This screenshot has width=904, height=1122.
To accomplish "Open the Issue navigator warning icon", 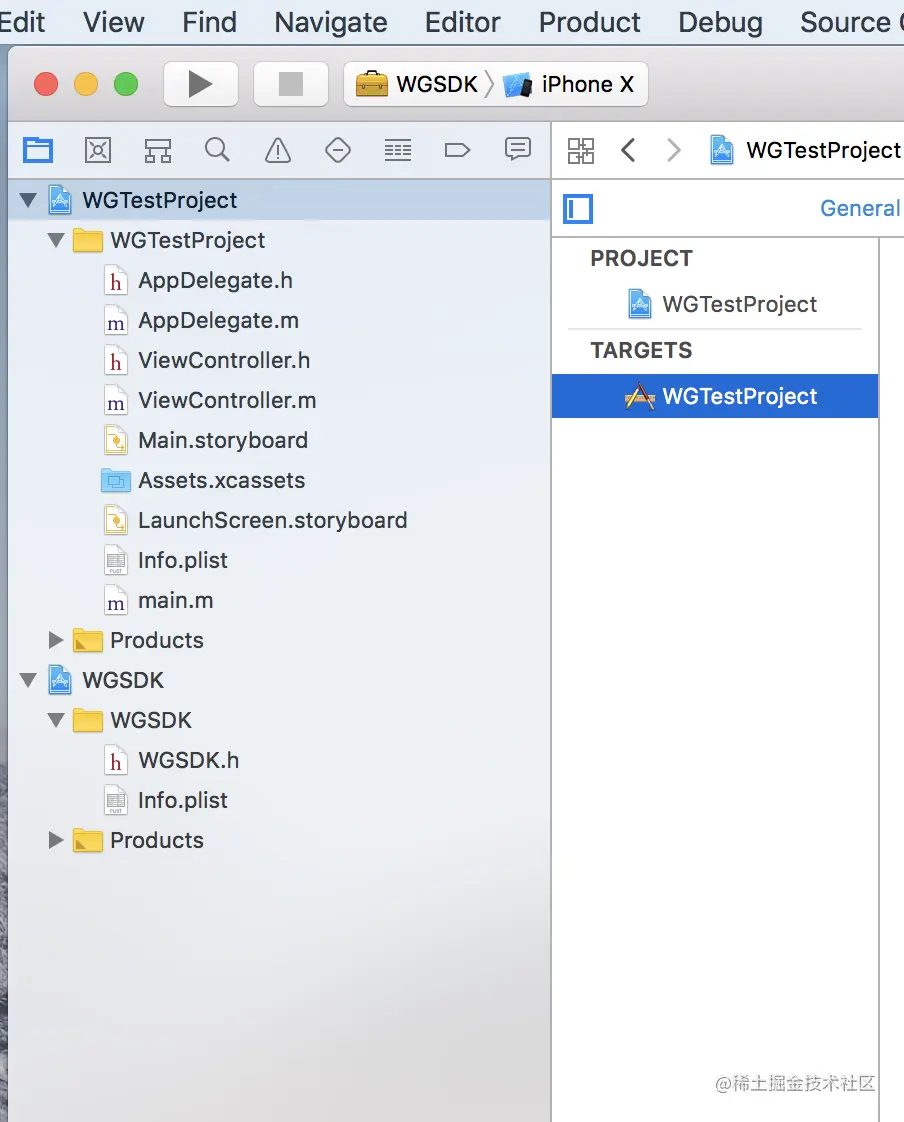I will pos(278,150).
